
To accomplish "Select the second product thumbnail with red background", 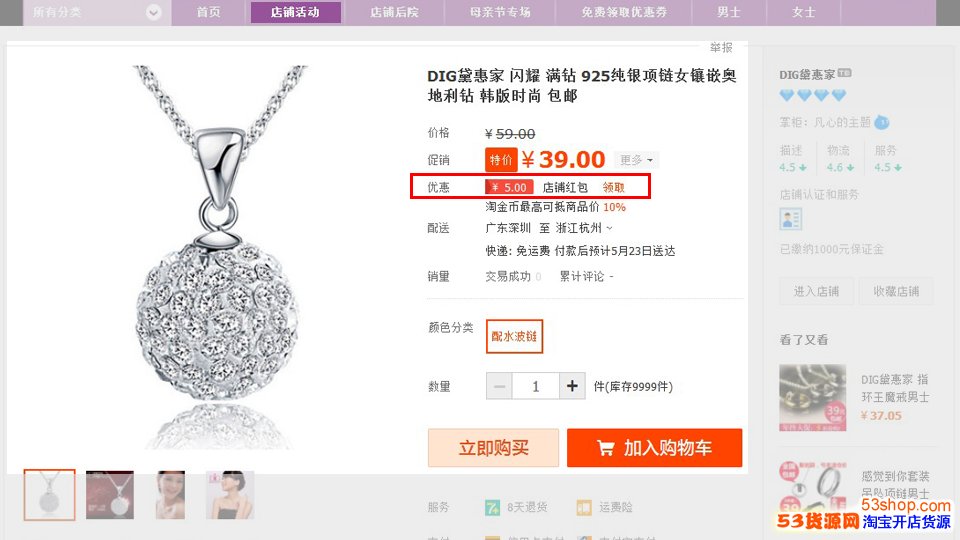I will [110, 495].
